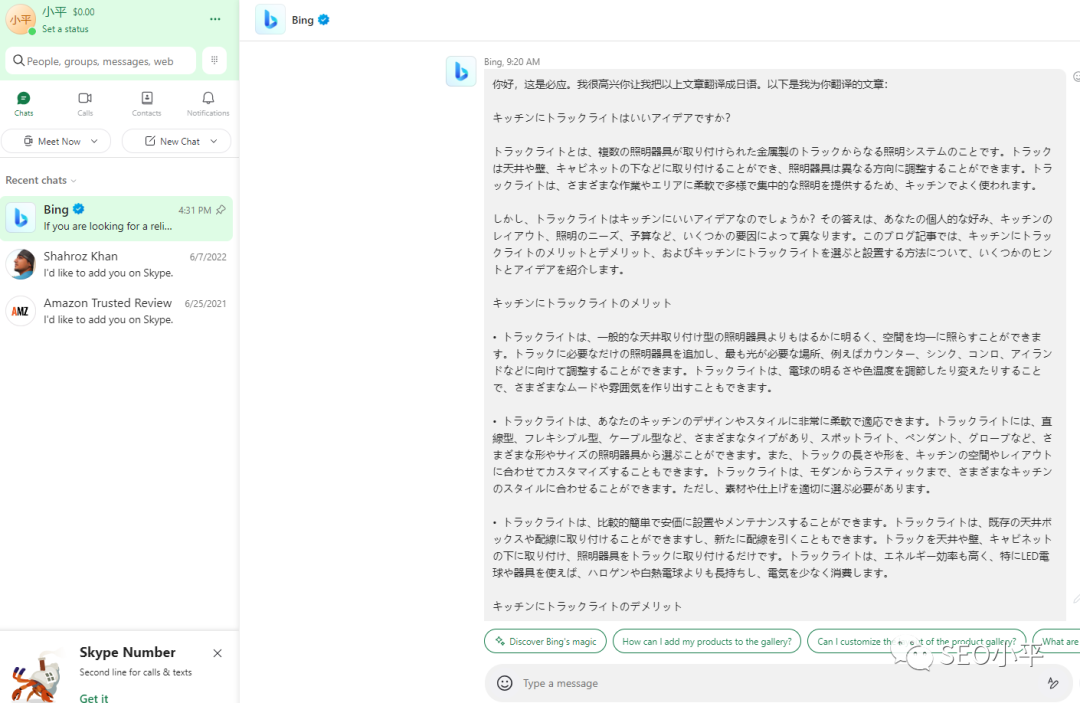Click the magic pen icon in message box
1080x703 pixels.
pos(1052,683)
